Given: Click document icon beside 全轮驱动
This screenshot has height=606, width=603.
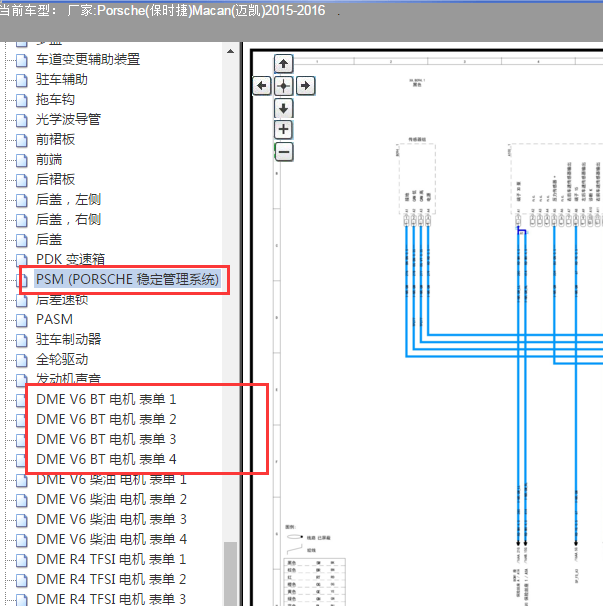Looking at the screenshot, I should pos(22,360).
